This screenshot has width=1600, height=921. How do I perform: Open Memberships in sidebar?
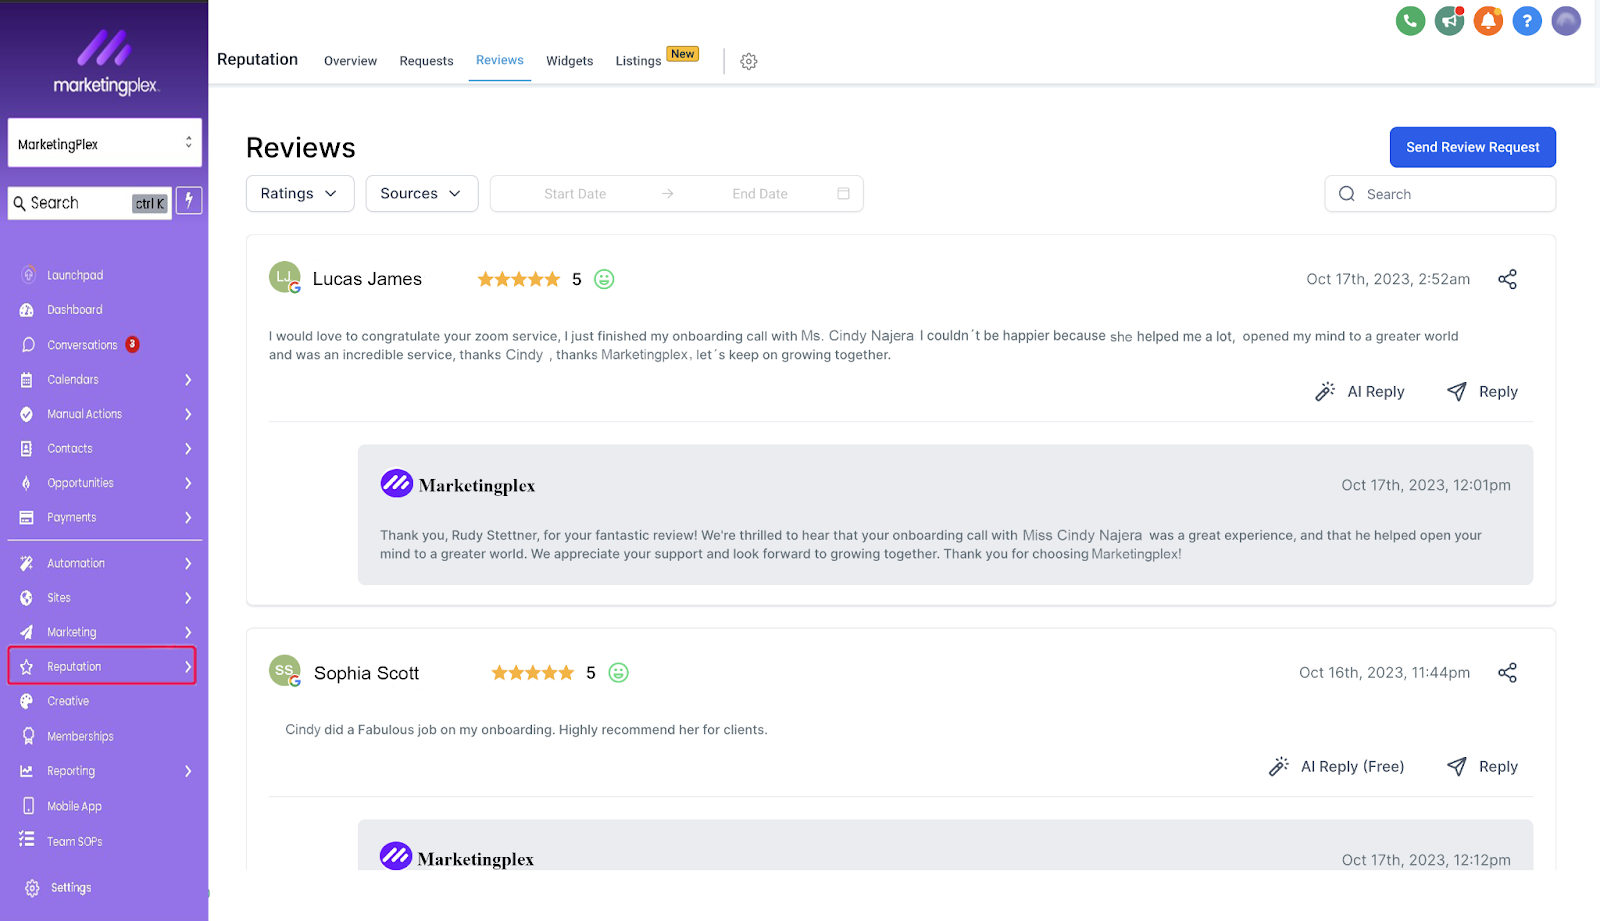pos(80,736)
